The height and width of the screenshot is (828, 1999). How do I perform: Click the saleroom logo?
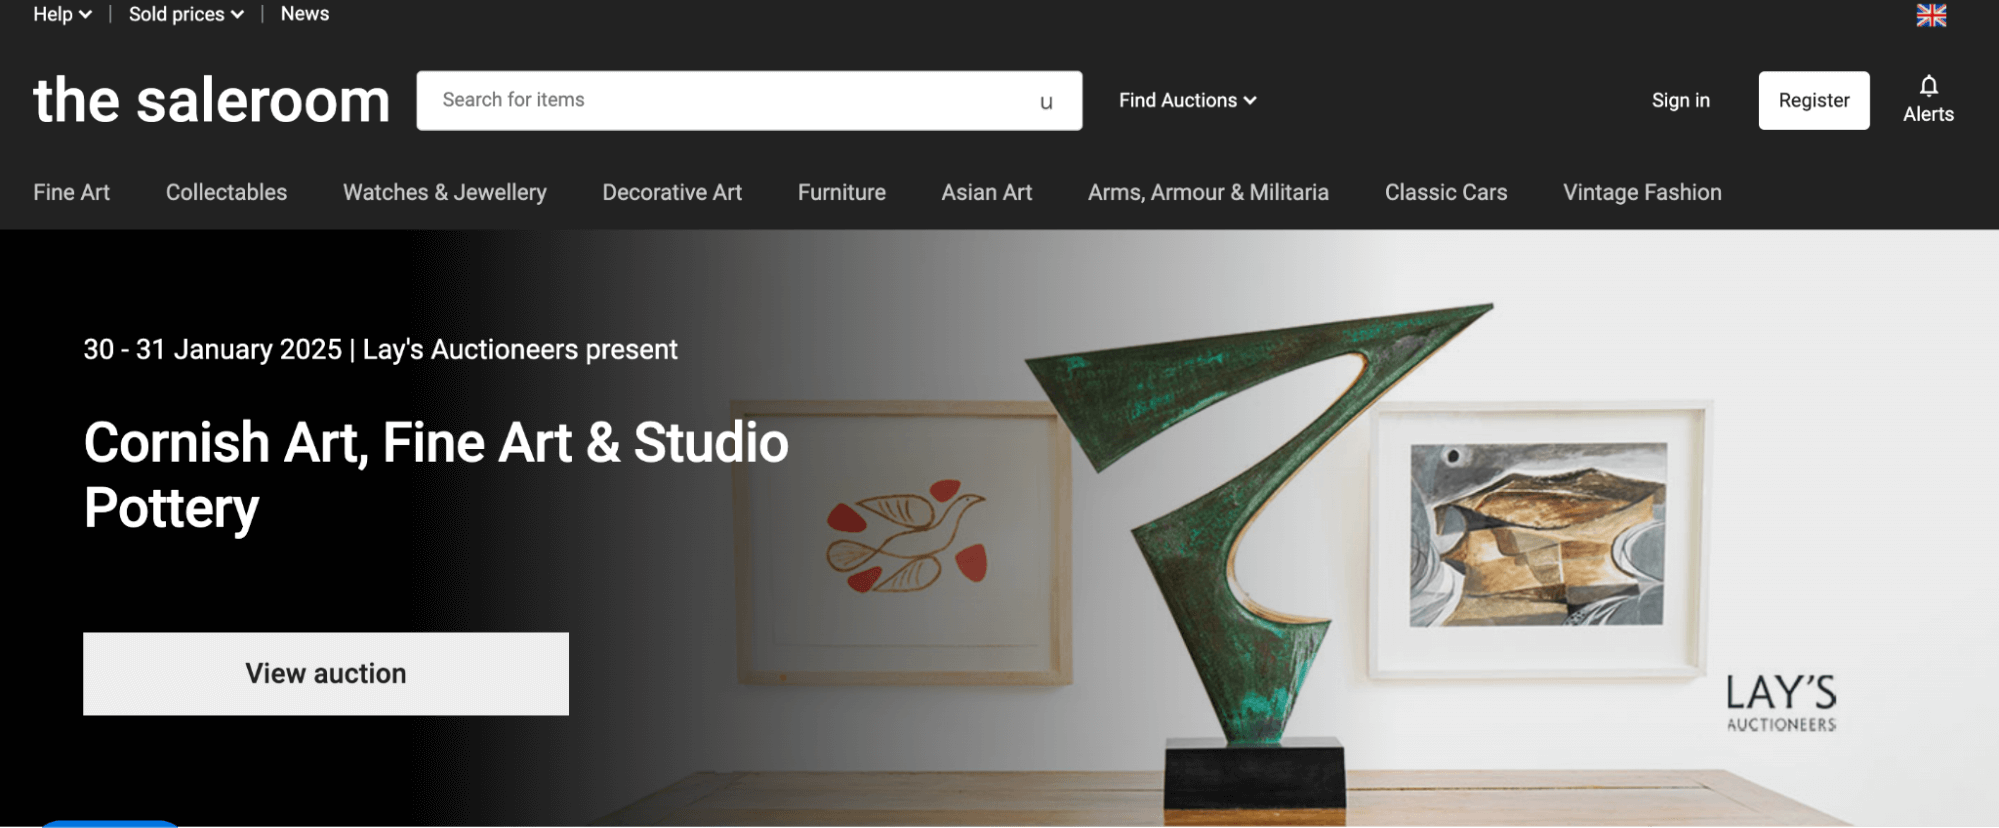coord(211,101)
